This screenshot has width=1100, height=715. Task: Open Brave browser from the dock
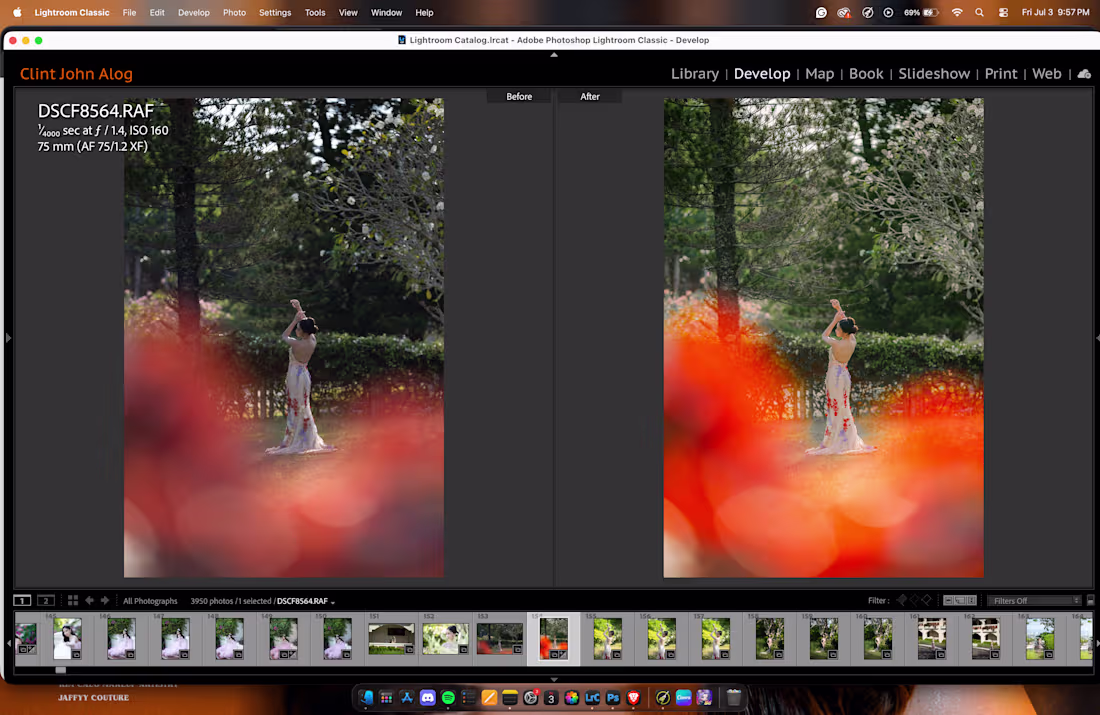633,697
